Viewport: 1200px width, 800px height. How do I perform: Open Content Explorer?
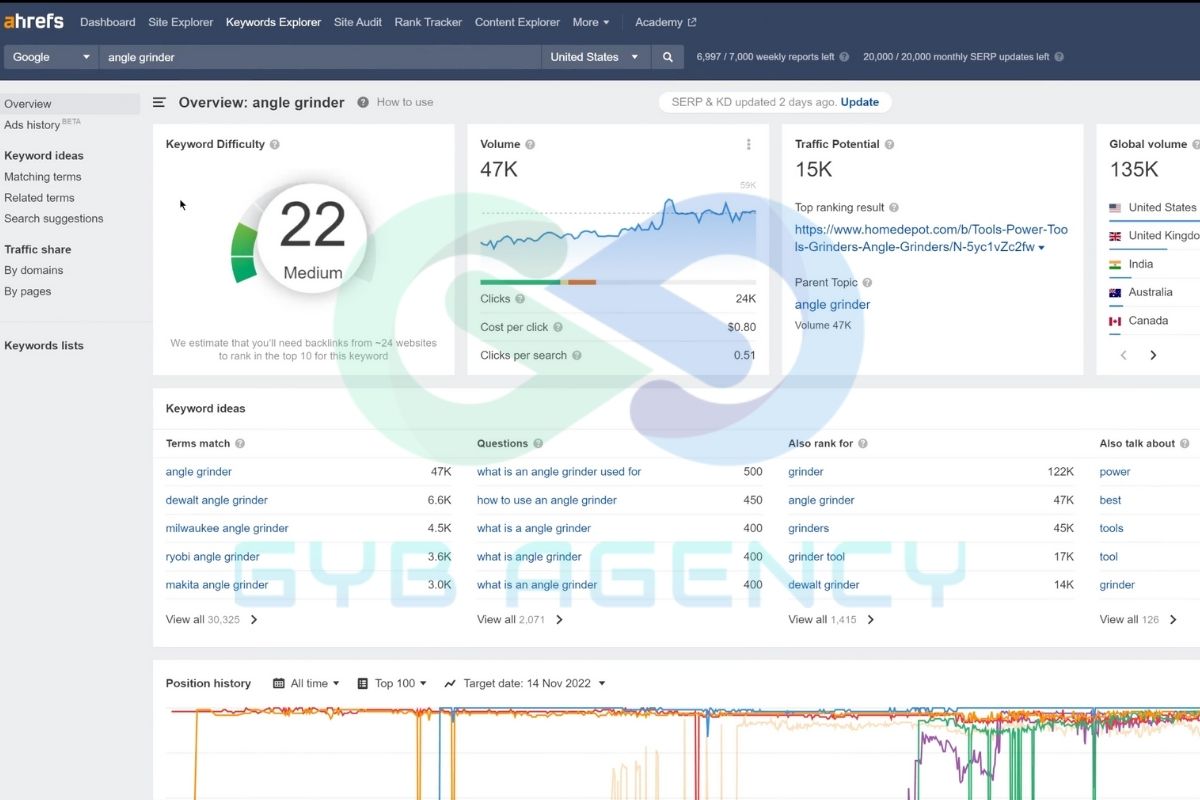(x=517, y=22)
